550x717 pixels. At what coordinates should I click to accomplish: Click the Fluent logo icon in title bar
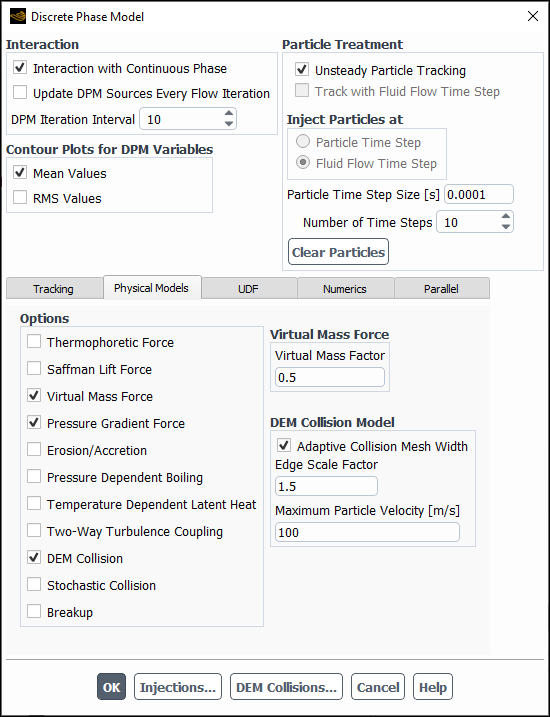pos(18,17)
